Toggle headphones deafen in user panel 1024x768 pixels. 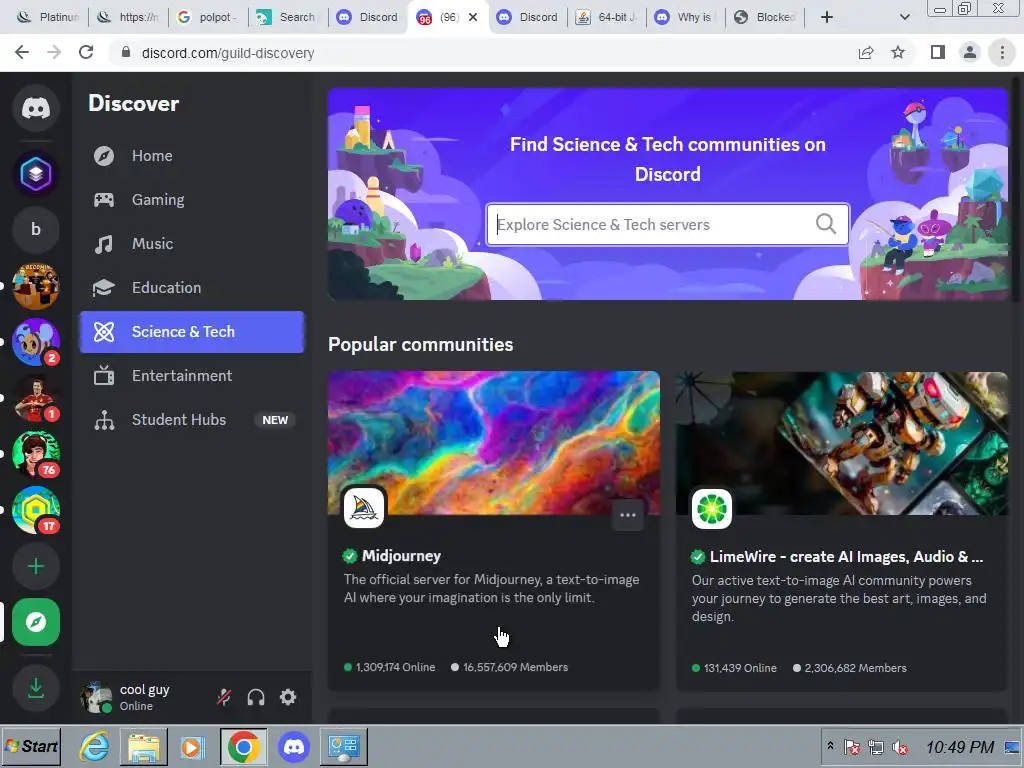coord(256,697)
